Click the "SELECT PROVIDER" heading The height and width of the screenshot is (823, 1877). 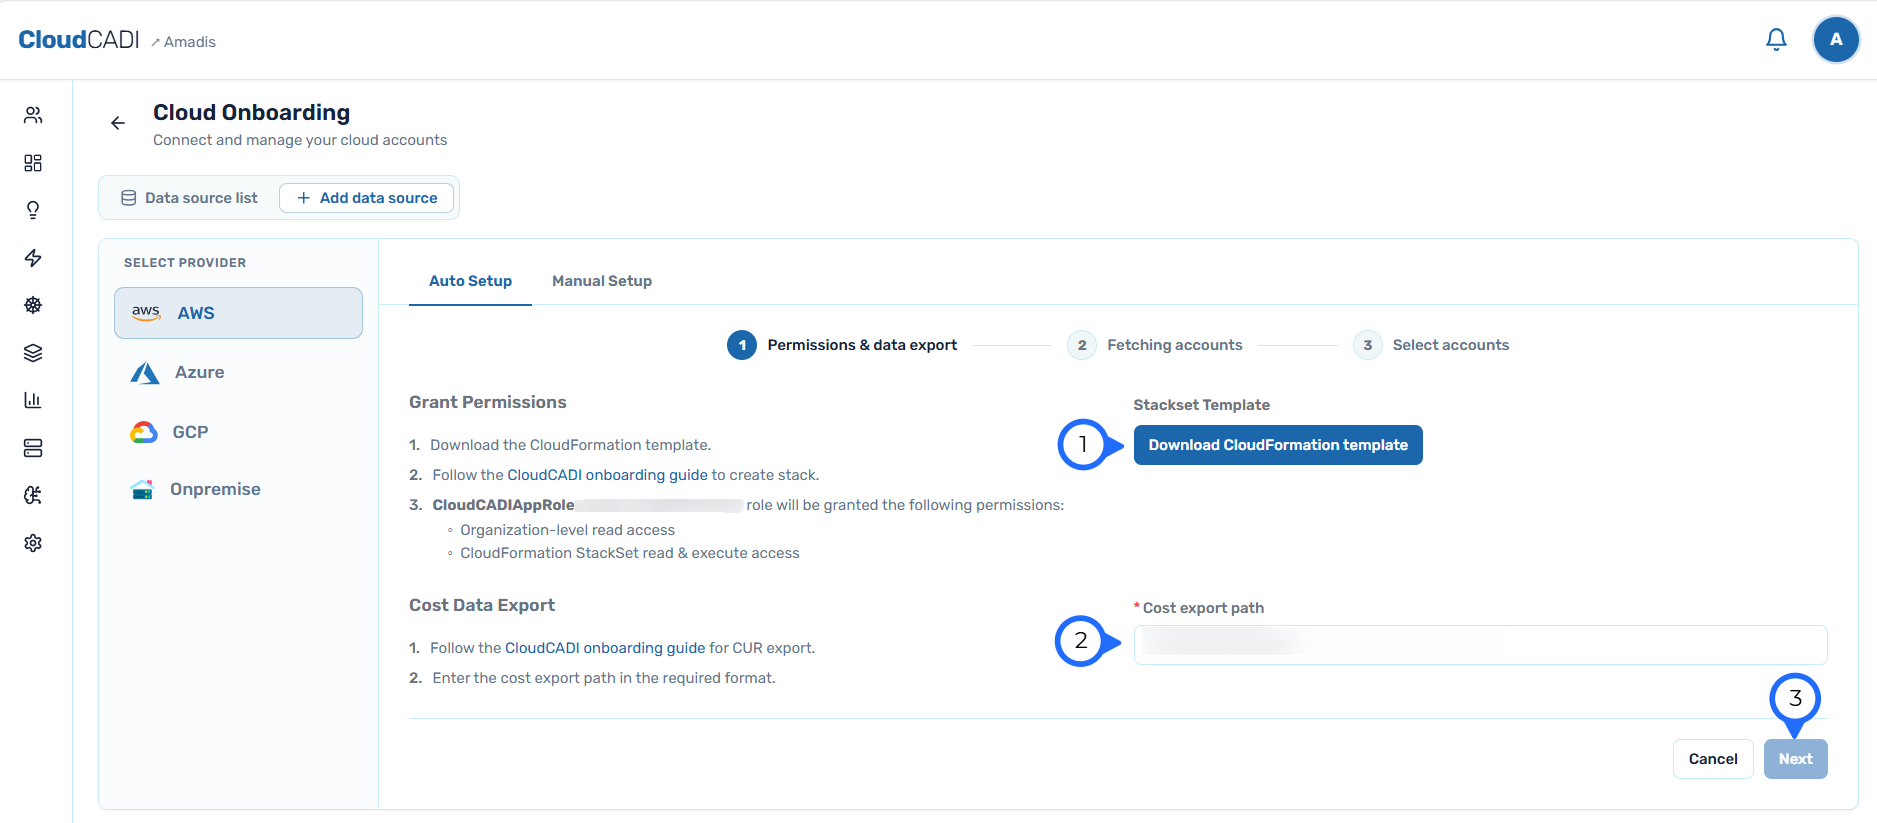point(185,263)
